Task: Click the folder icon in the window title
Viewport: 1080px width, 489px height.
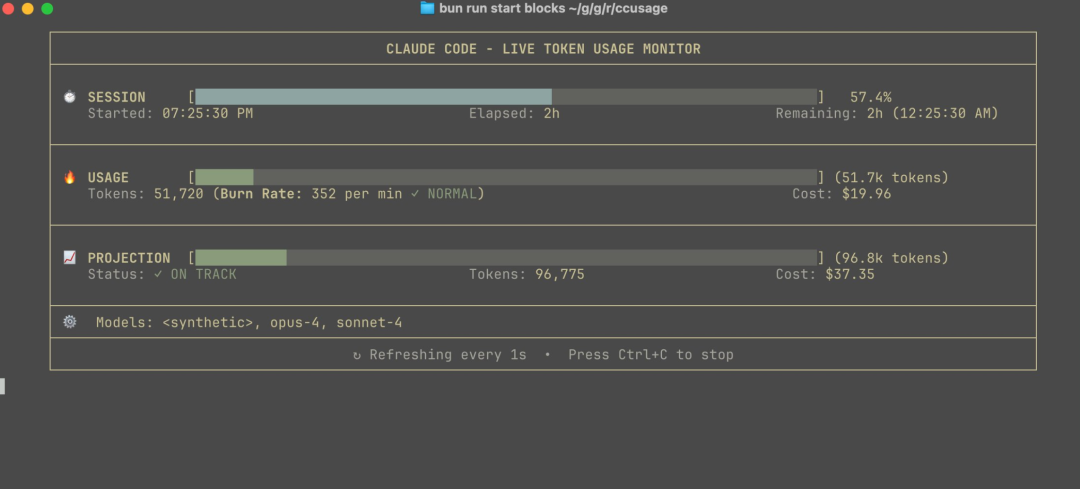Action: click(428, 8)
